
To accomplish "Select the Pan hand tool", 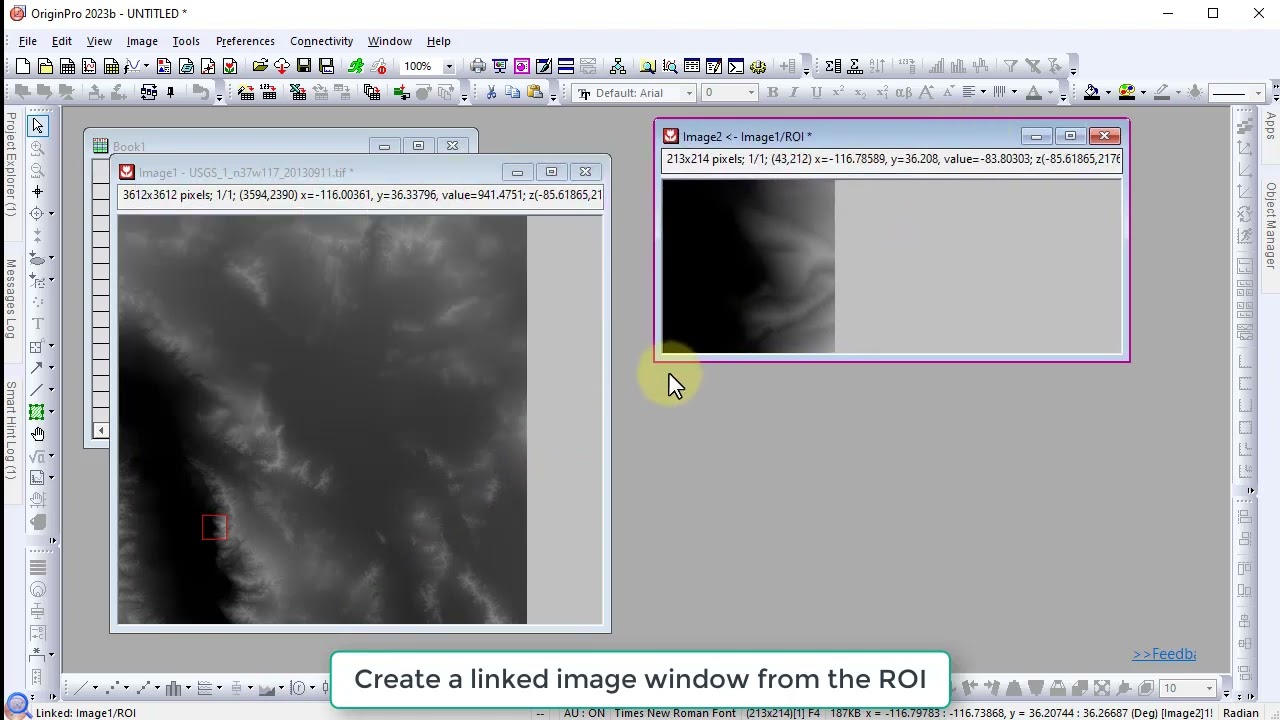I will (x=37, y=434).
